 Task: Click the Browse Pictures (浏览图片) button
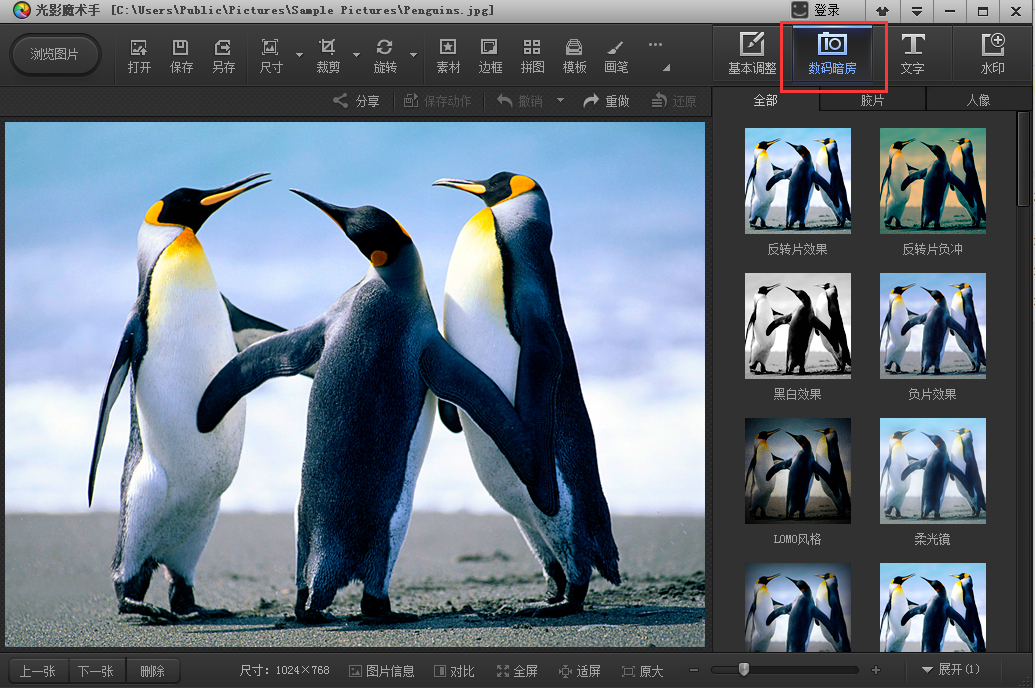(55, 55)
